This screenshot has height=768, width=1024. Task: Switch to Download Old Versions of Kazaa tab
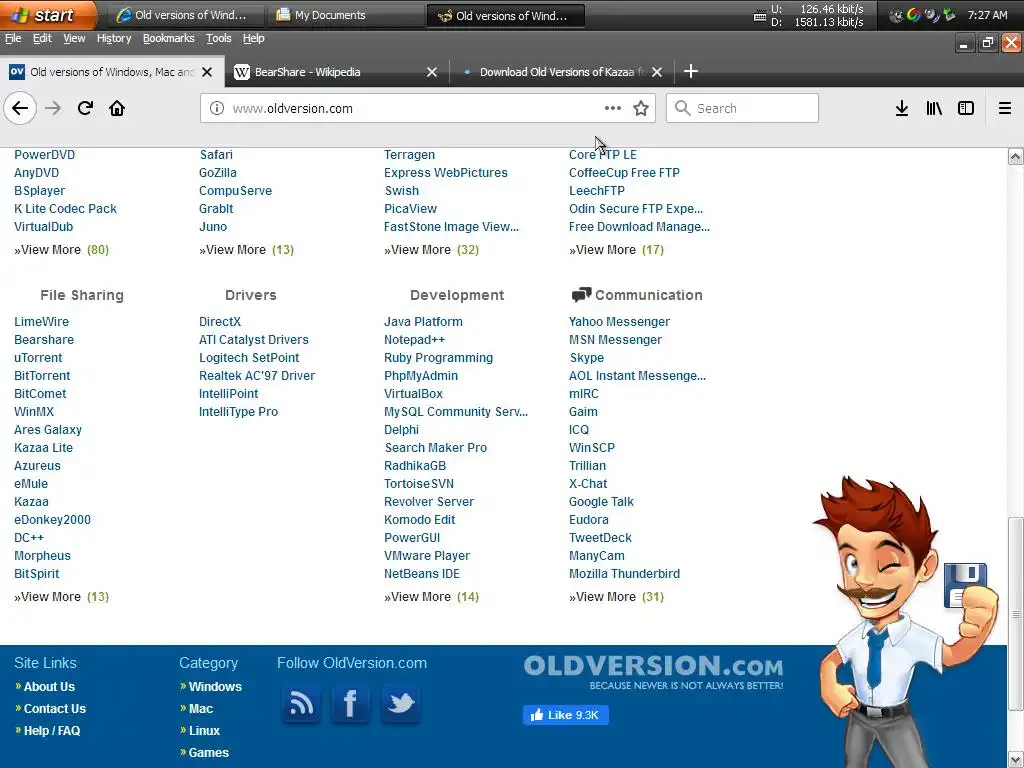[x=562, y=72]
